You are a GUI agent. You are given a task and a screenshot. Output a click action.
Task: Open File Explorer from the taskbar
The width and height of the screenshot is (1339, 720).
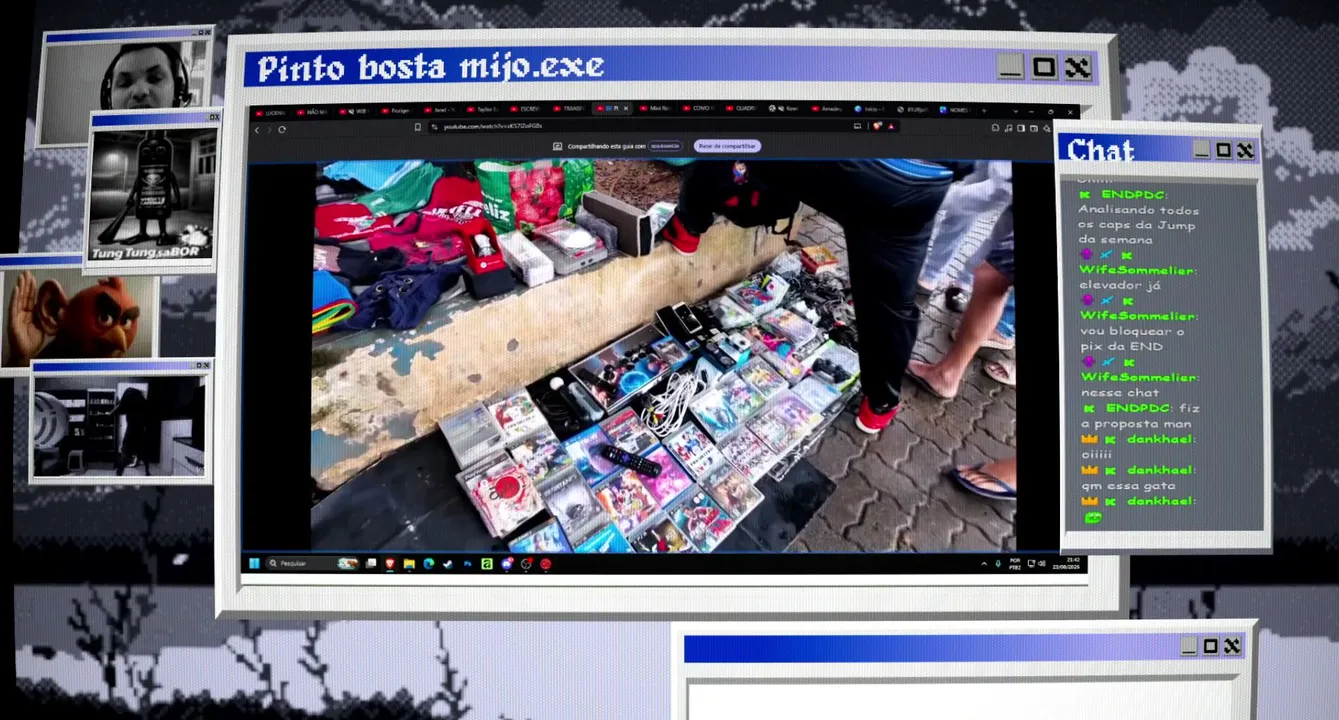pyautogui.click(x=409, y=564)
